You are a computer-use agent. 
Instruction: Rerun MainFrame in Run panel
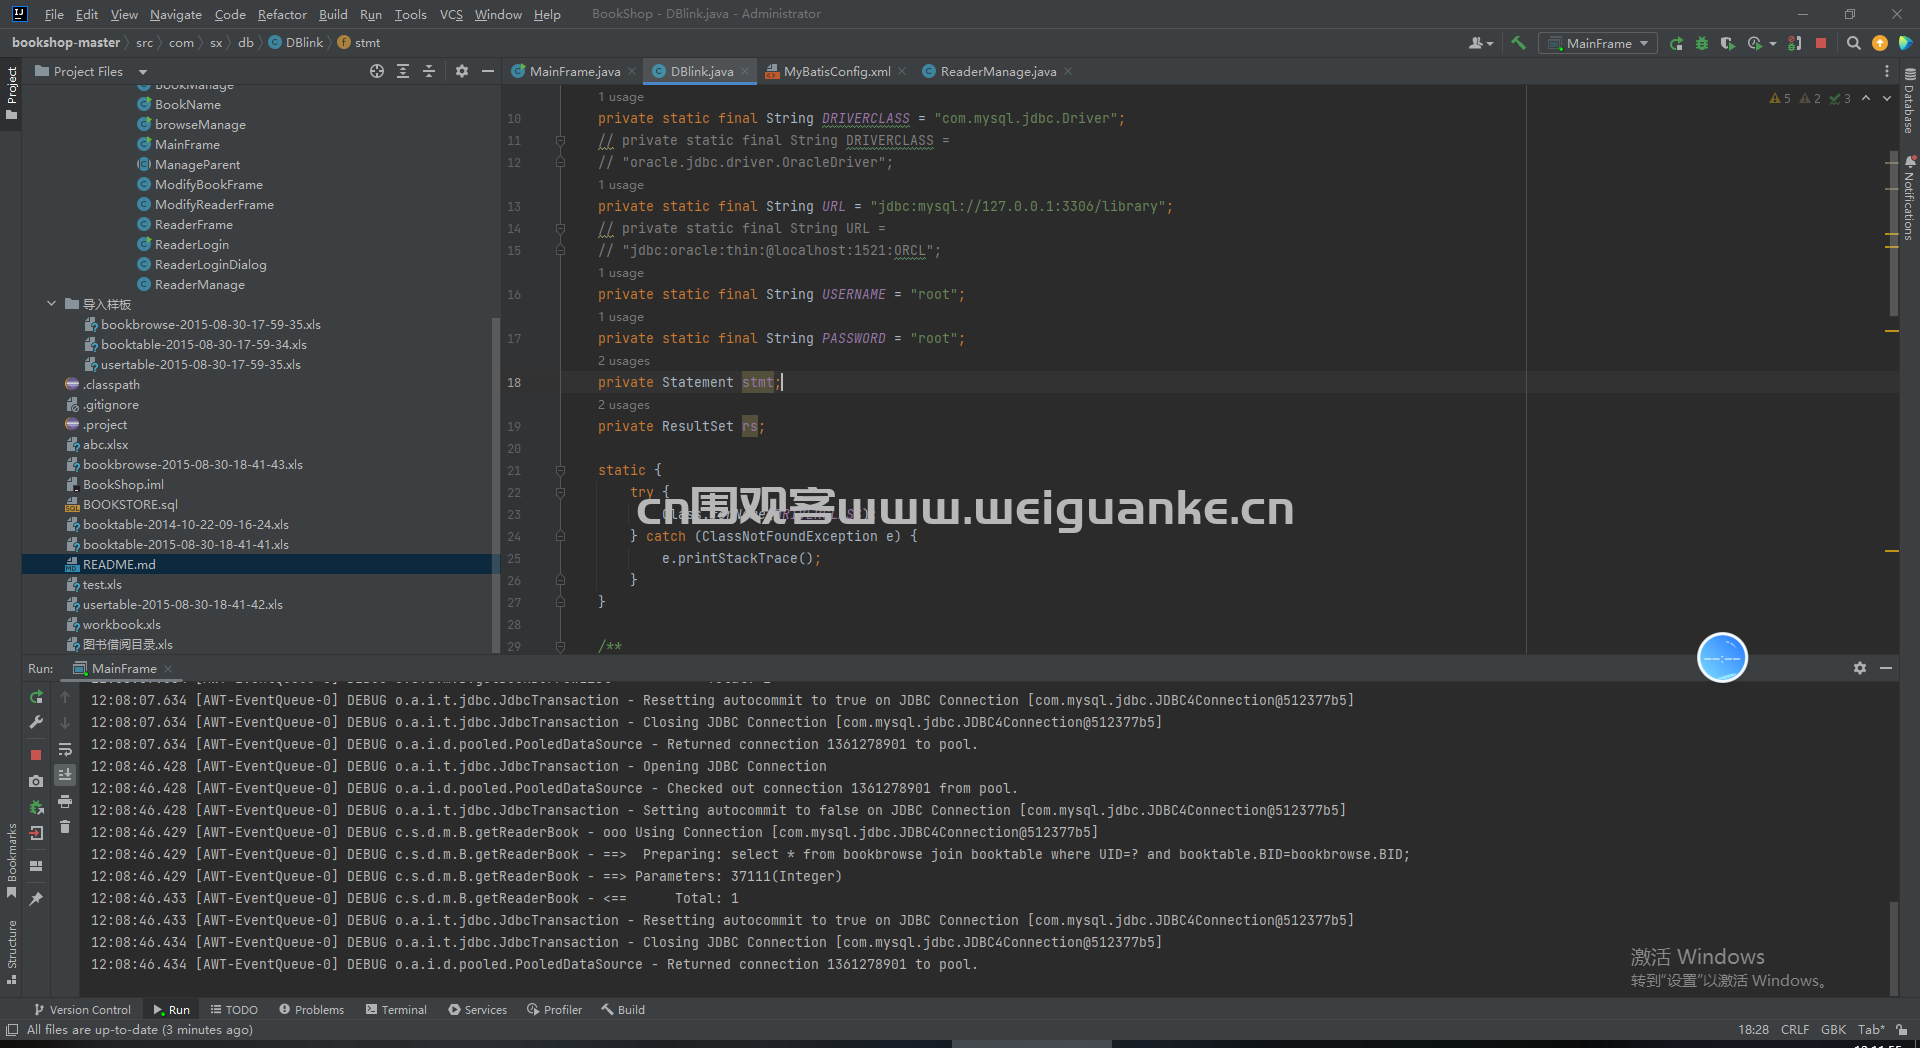click(x=36, y=697)
